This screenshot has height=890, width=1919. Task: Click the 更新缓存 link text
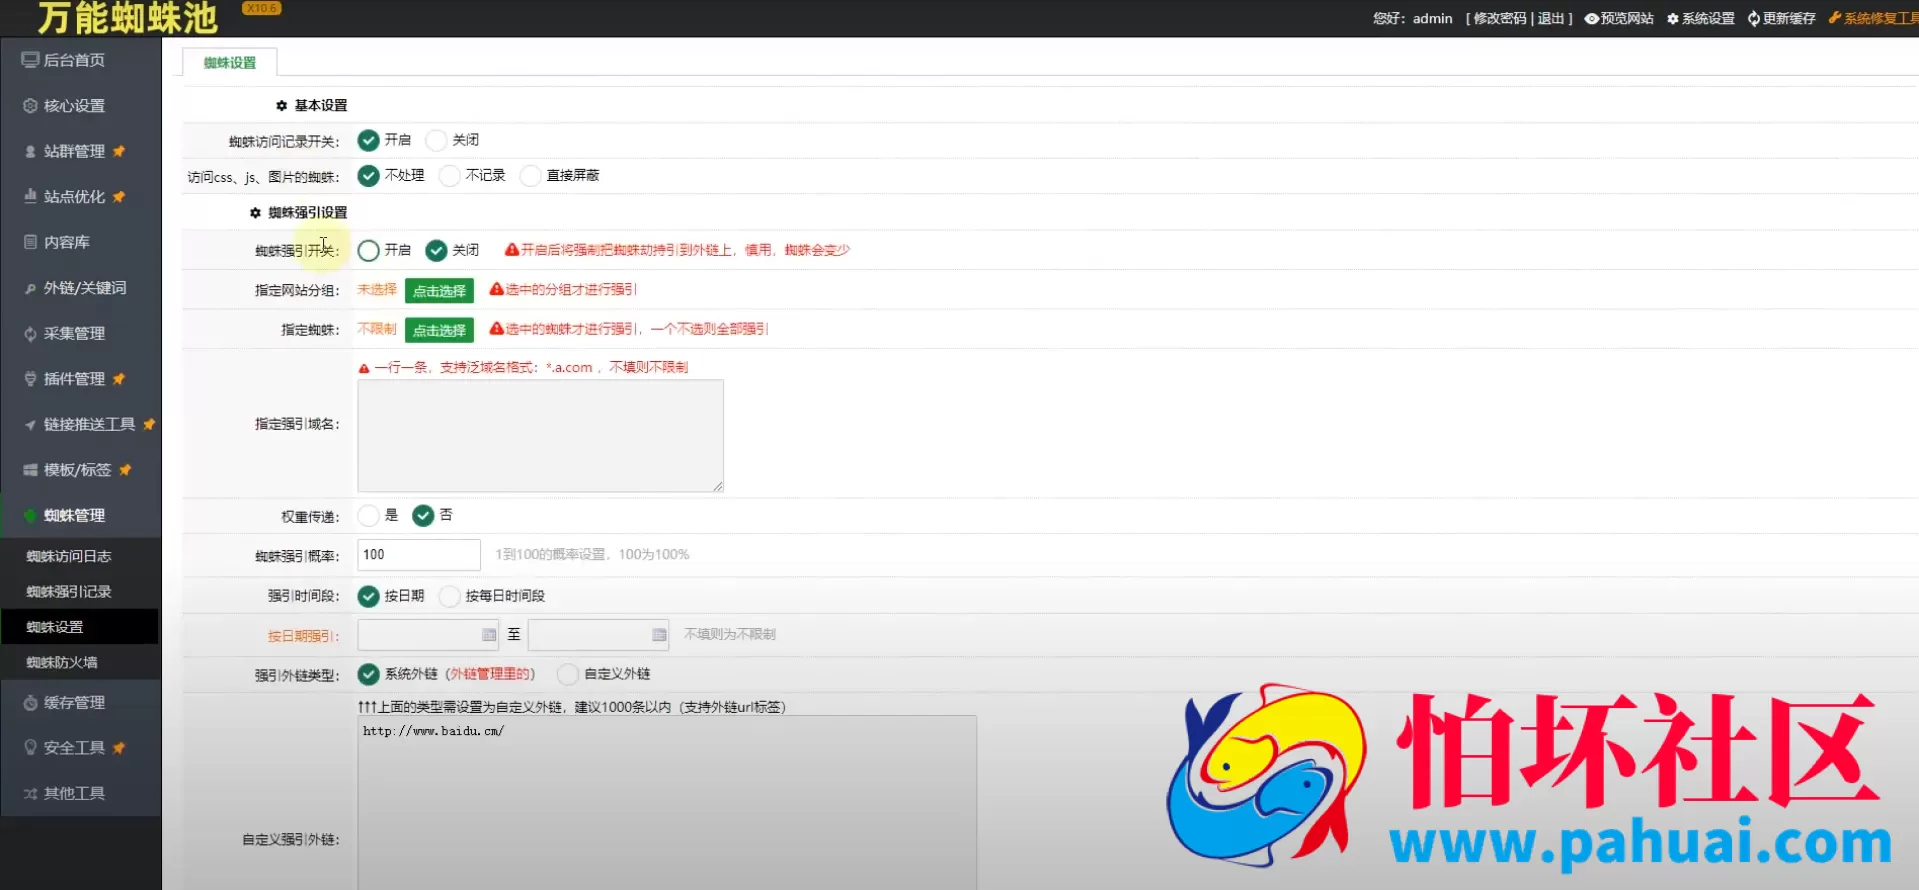point(1789,19)
